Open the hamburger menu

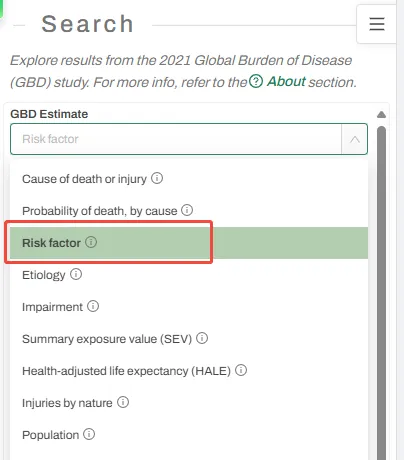coord(377,24)
